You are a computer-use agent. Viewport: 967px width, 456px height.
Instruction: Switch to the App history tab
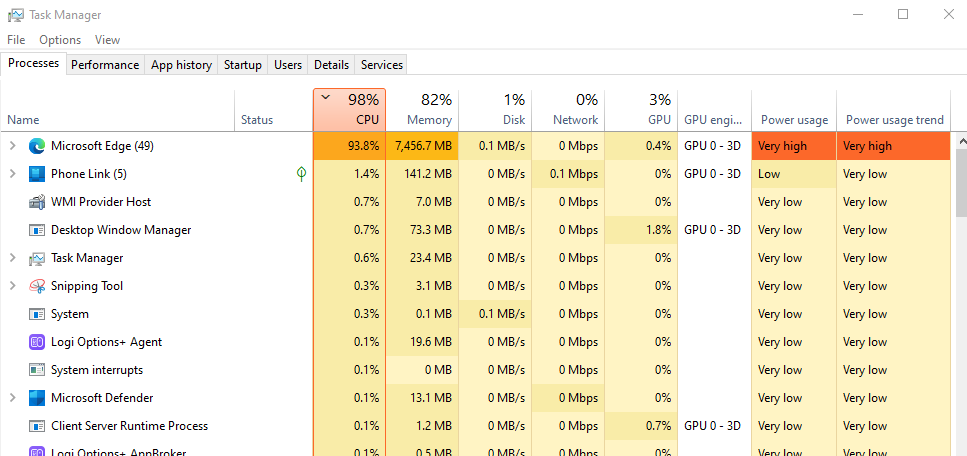181,65
